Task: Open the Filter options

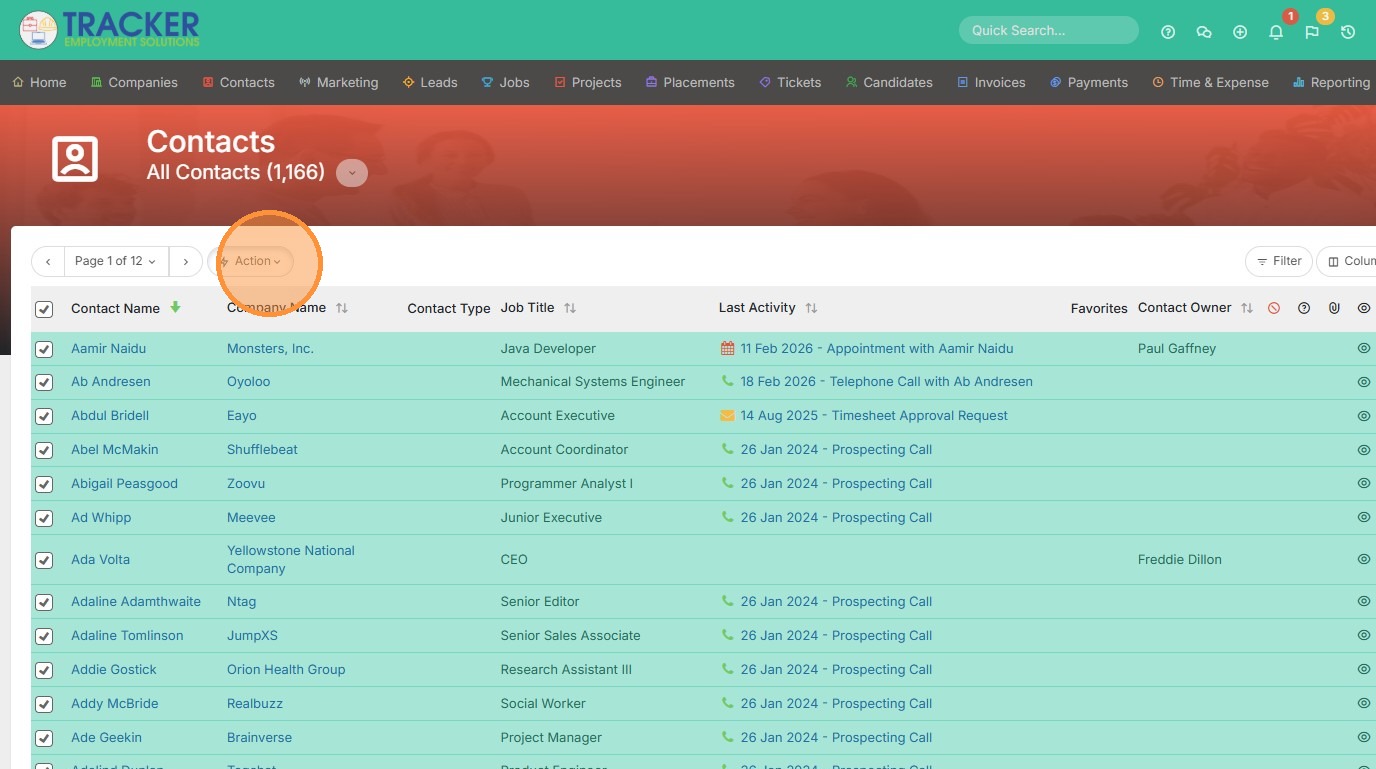Action: (1278, 261)
